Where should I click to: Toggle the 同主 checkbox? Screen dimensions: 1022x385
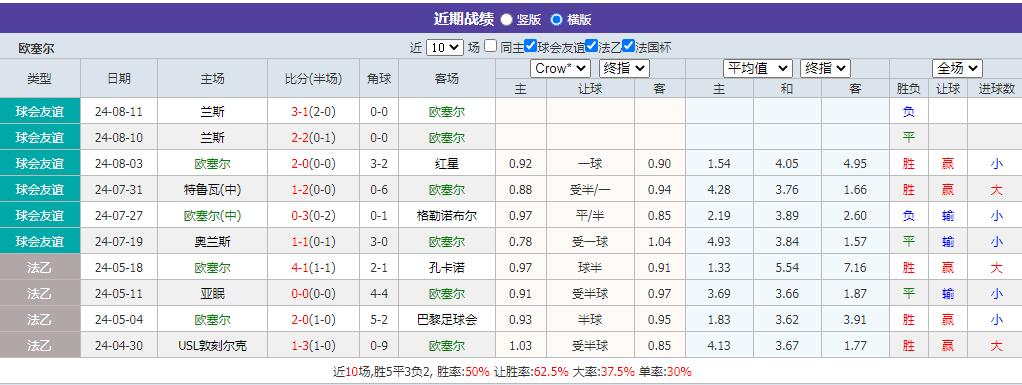tap(490, 46)
